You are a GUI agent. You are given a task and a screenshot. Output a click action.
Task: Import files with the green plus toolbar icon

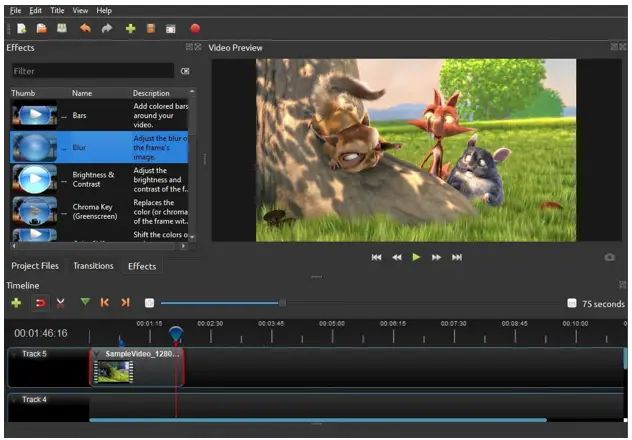130,29
